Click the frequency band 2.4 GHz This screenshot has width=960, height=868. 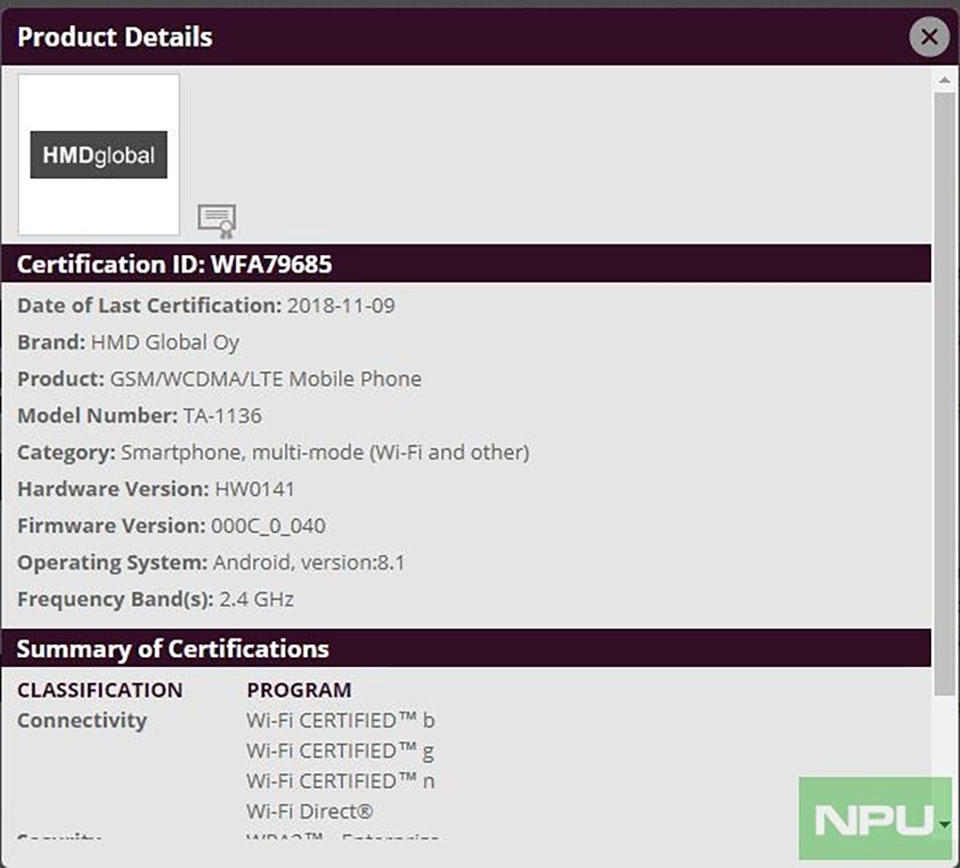coord(257,599)
